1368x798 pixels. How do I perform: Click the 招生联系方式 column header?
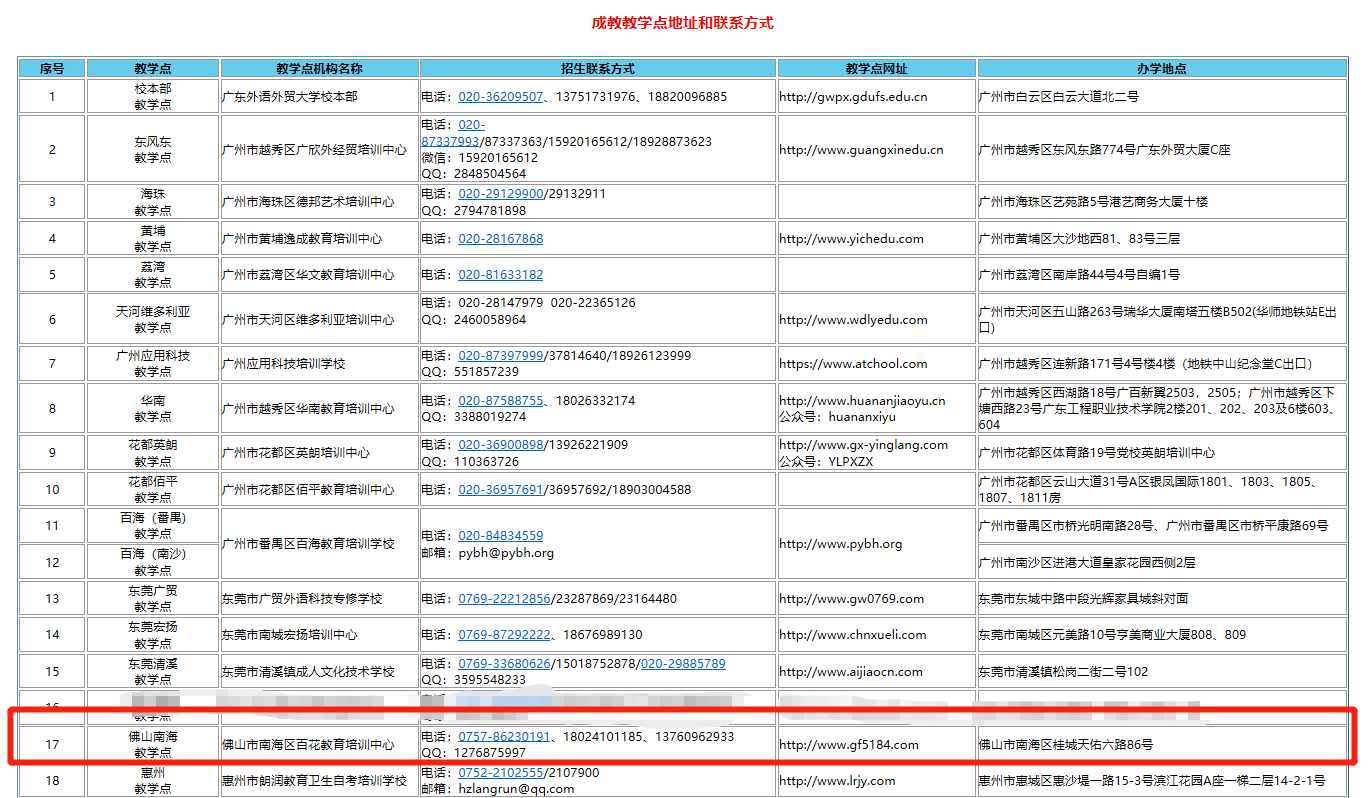pyautogui.click(x=597, y=69)
